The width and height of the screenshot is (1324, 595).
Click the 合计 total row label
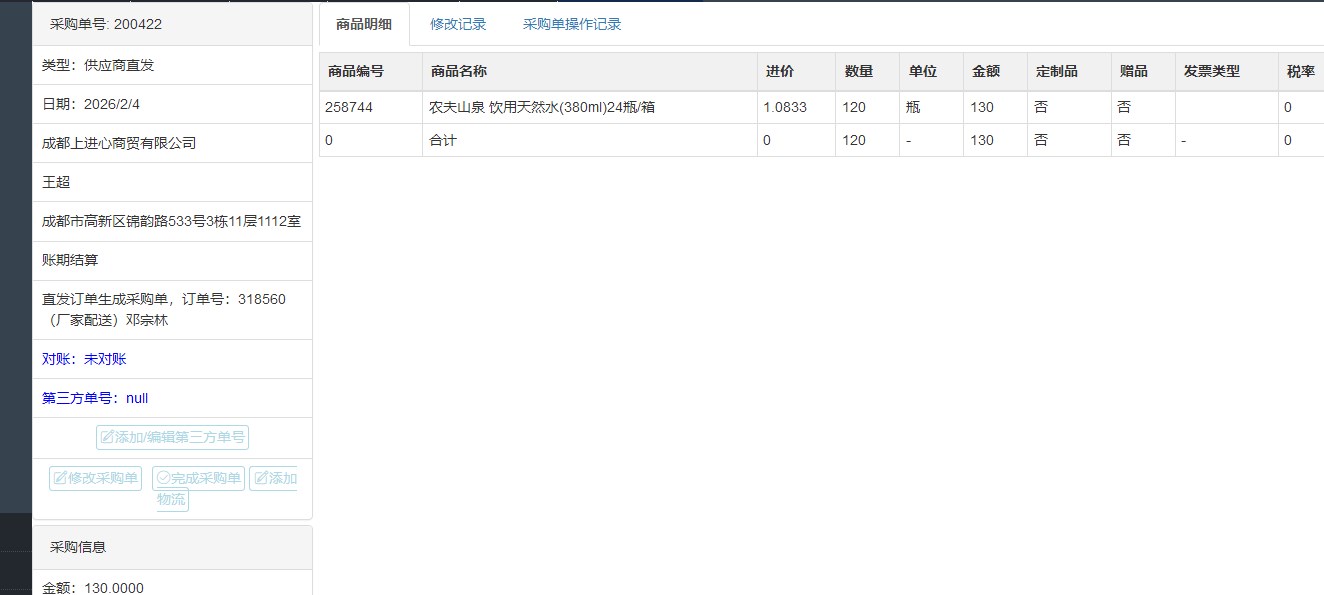(443, 140)
